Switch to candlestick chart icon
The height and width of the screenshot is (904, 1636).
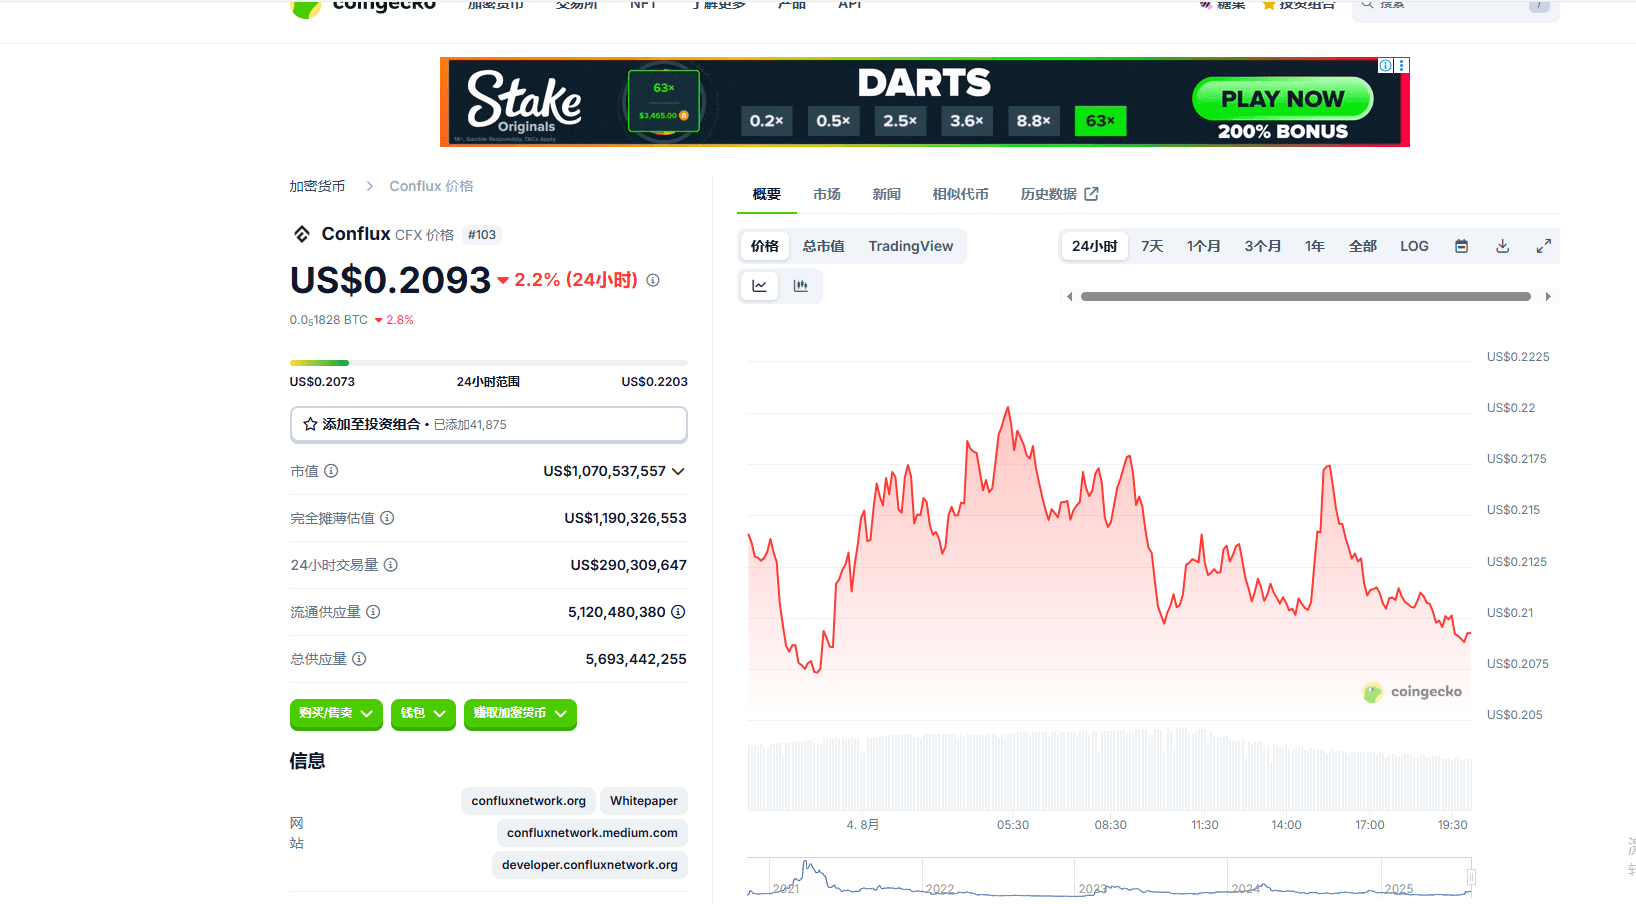800,286
